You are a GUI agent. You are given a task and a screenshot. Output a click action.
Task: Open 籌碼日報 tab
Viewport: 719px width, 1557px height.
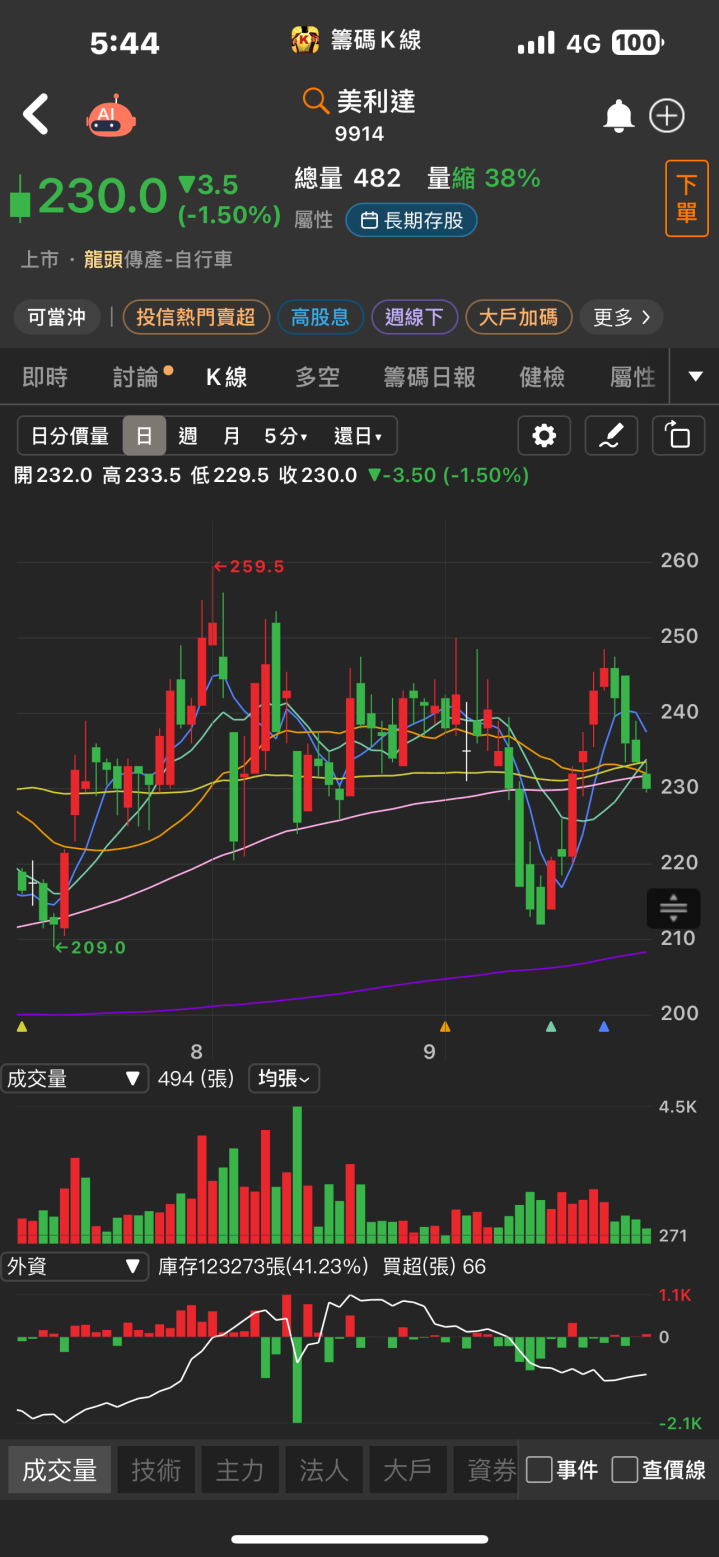pyautogui.click(x=430, y=377)
